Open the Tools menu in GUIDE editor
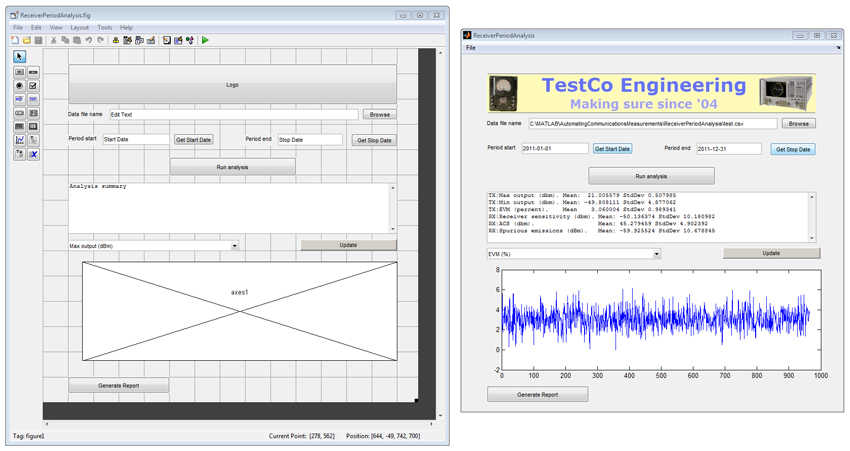This screenshot has width=850, height=451. (105, 28)
